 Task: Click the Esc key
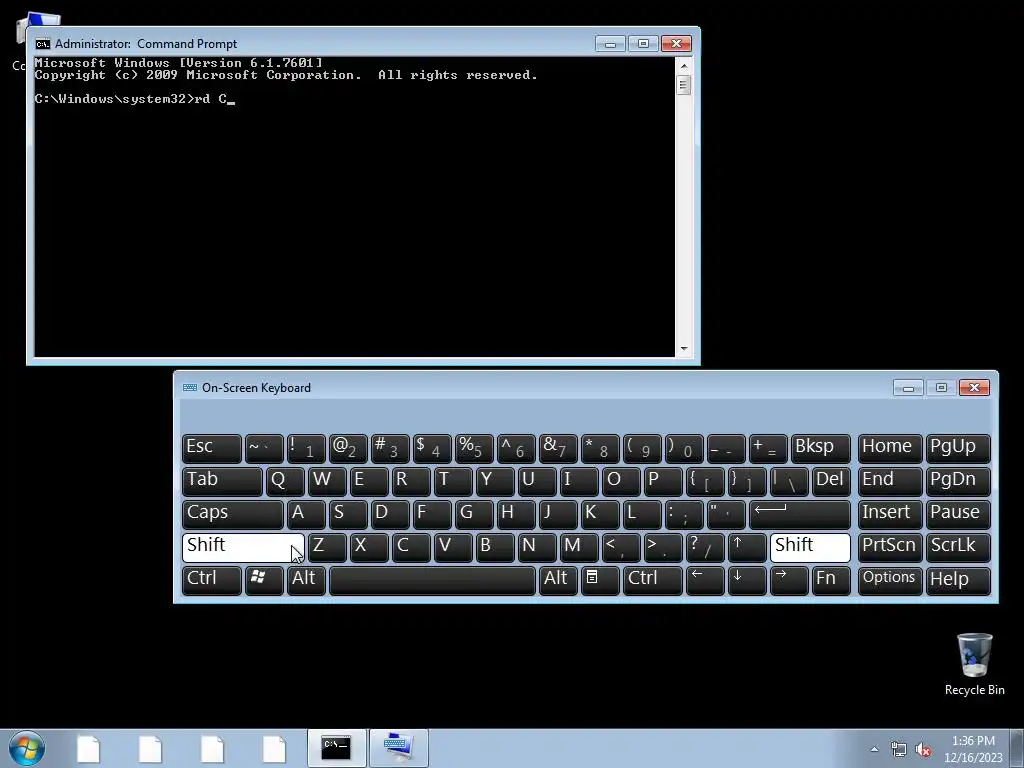pyautogui.click(x=212, y=448)
